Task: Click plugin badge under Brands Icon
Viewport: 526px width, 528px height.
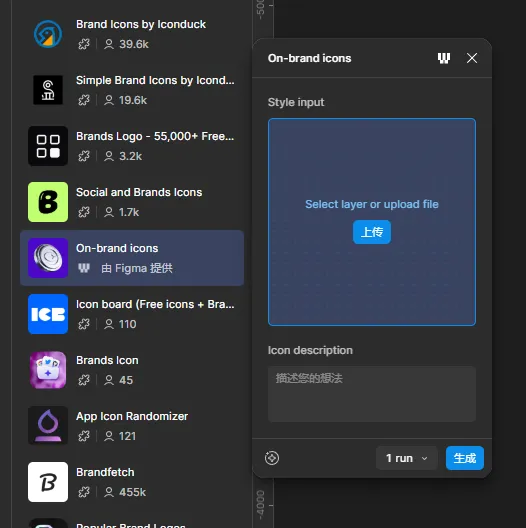Action: tap(84, 380)
